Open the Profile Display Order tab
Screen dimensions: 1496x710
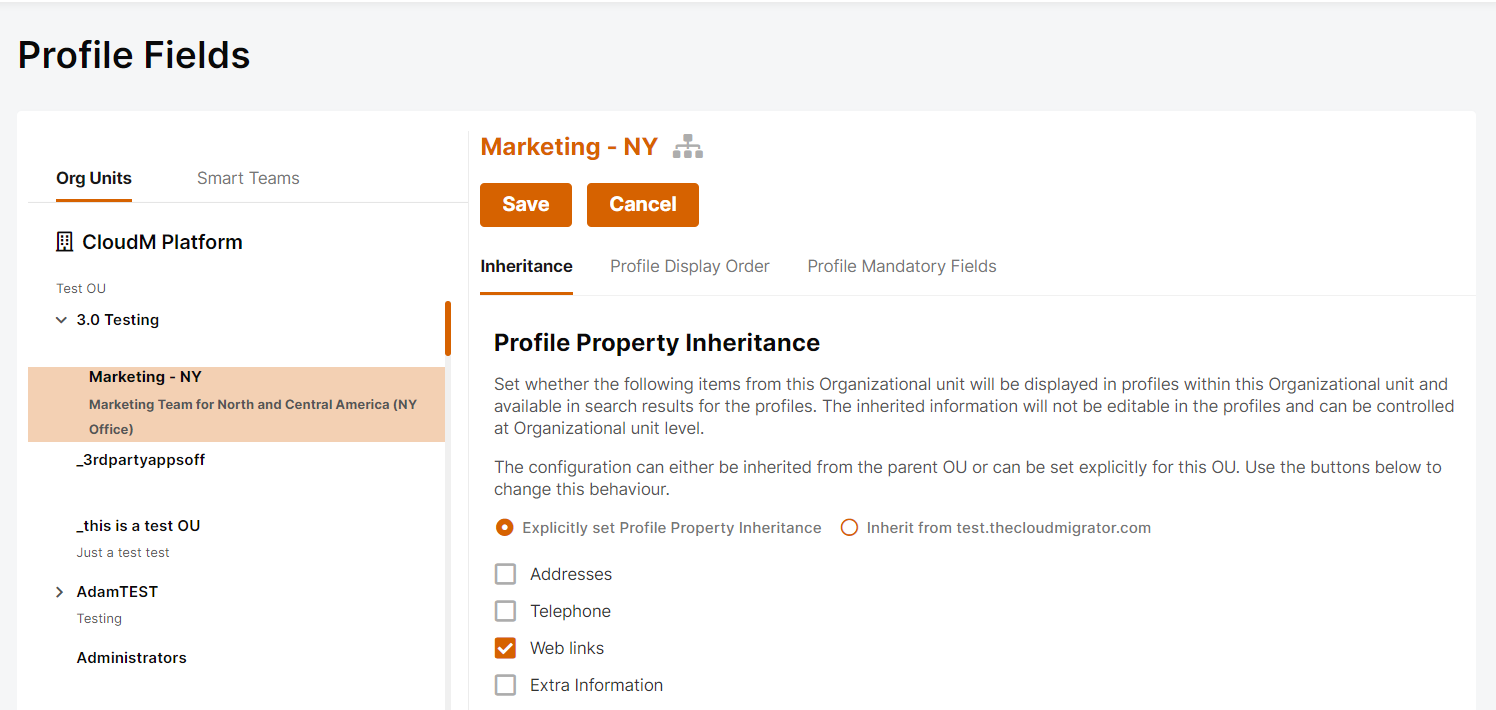[690, 266]
